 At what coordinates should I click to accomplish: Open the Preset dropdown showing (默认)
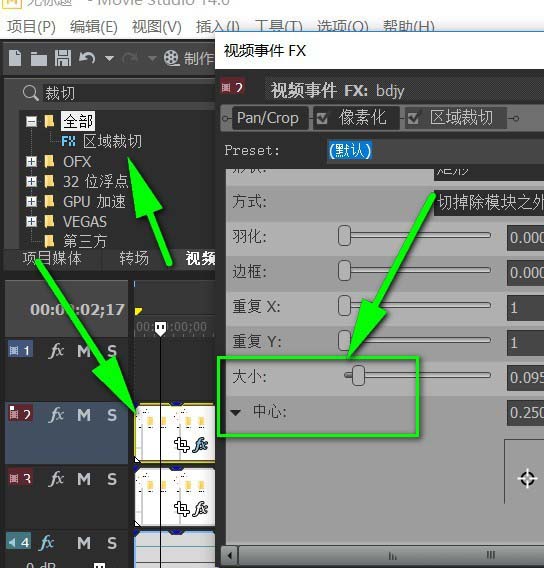[435, 151]
